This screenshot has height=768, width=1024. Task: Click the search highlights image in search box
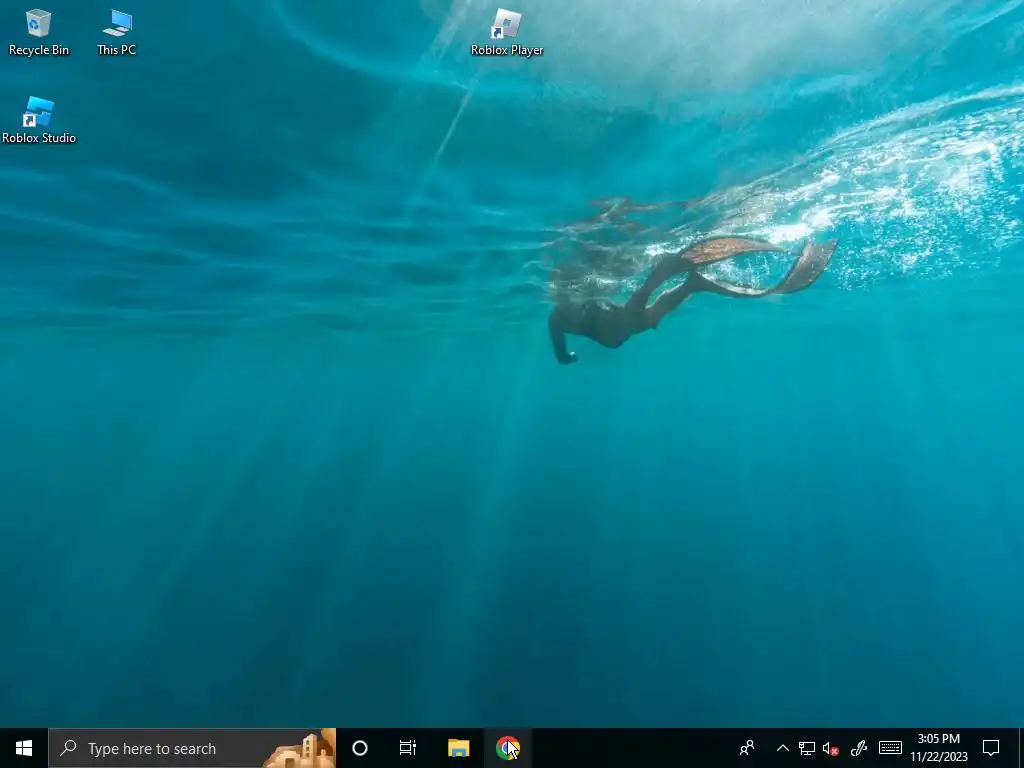[x=300, y=748]
